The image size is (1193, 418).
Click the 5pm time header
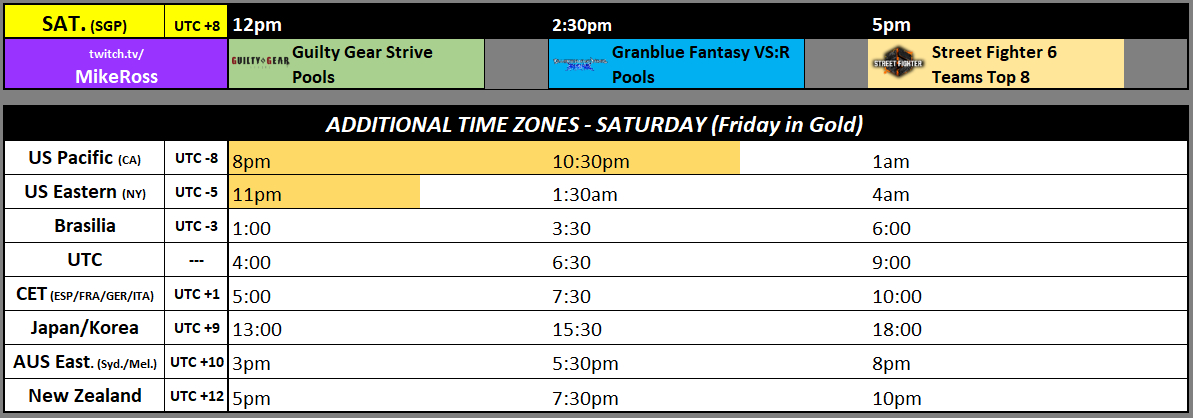(x=888, y=24)
